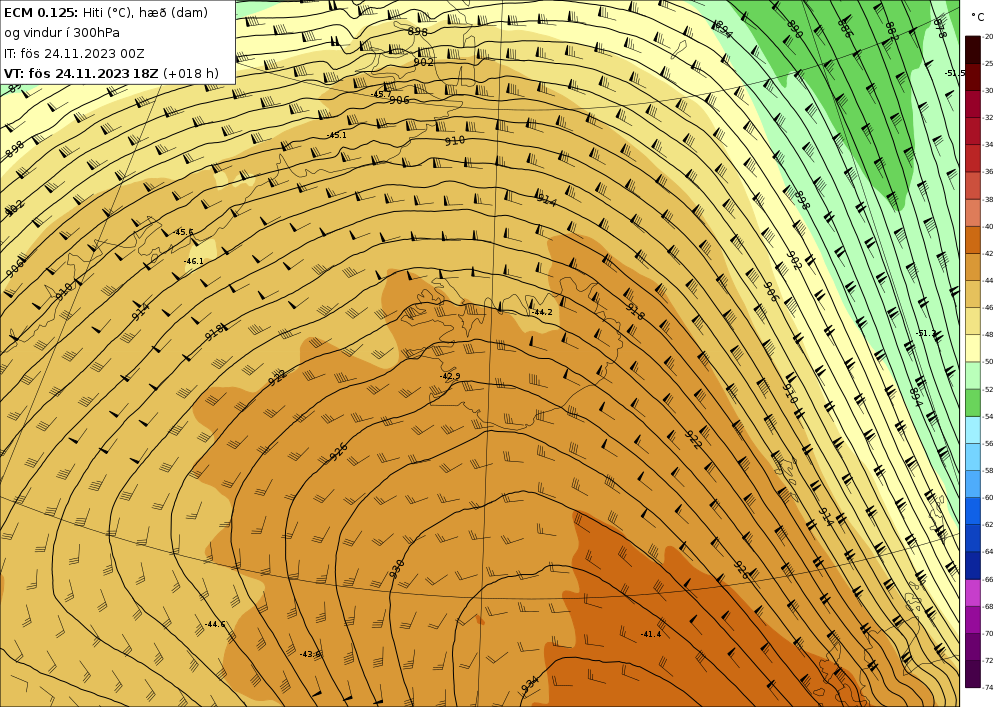Viewport: 1000px width, 707px height.
Task: Click the '-44.2' temperature value on the map
Action: click(541, 312)
